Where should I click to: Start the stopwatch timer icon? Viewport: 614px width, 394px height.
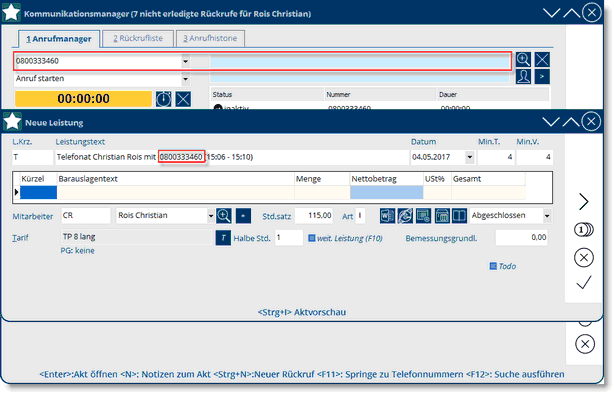pos(163,99)
